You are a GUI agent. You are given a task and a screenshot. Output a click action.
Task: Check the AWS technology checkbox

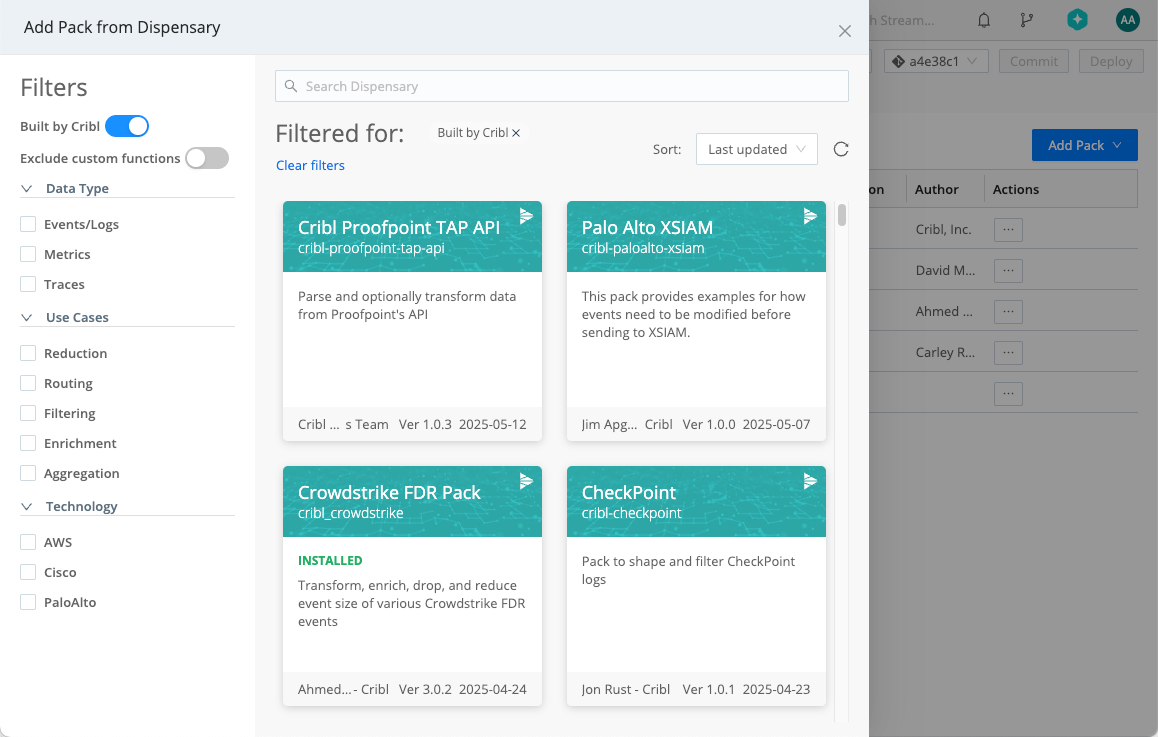pyautogui.click(x=27, y=542)
